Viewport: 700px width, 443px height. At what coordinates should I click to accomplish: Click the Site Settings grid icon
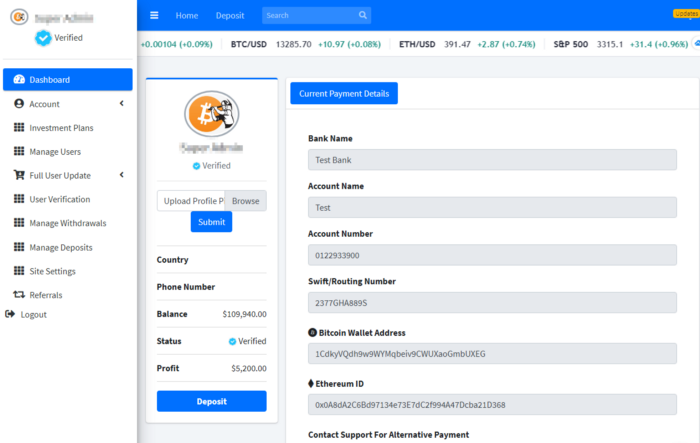tap(19, 271)
